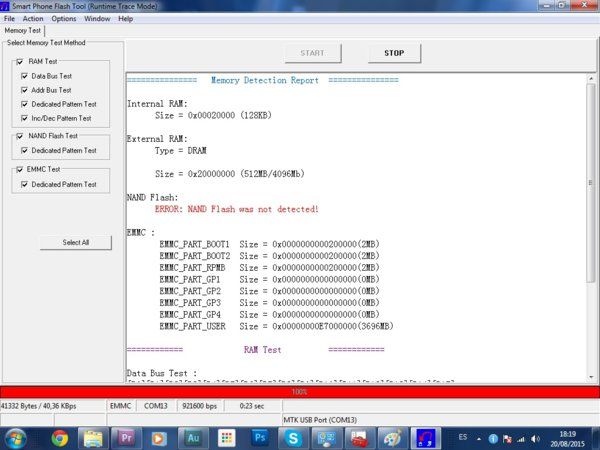Click the MTK USB Port (COM13) text
The width and height of the screenshot is (600, 450).
320,420
